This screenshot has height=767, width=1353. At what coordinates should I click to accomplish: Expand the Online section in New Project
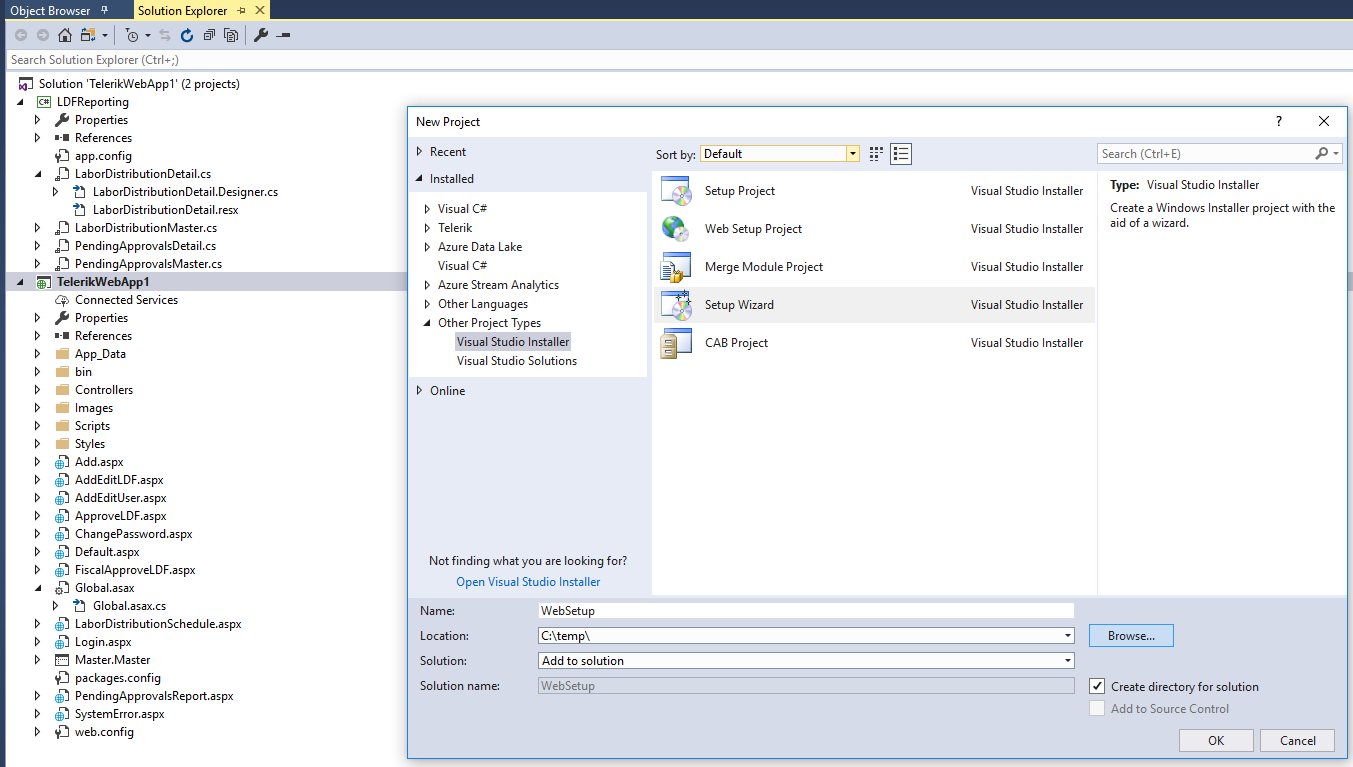click(420, 391)
